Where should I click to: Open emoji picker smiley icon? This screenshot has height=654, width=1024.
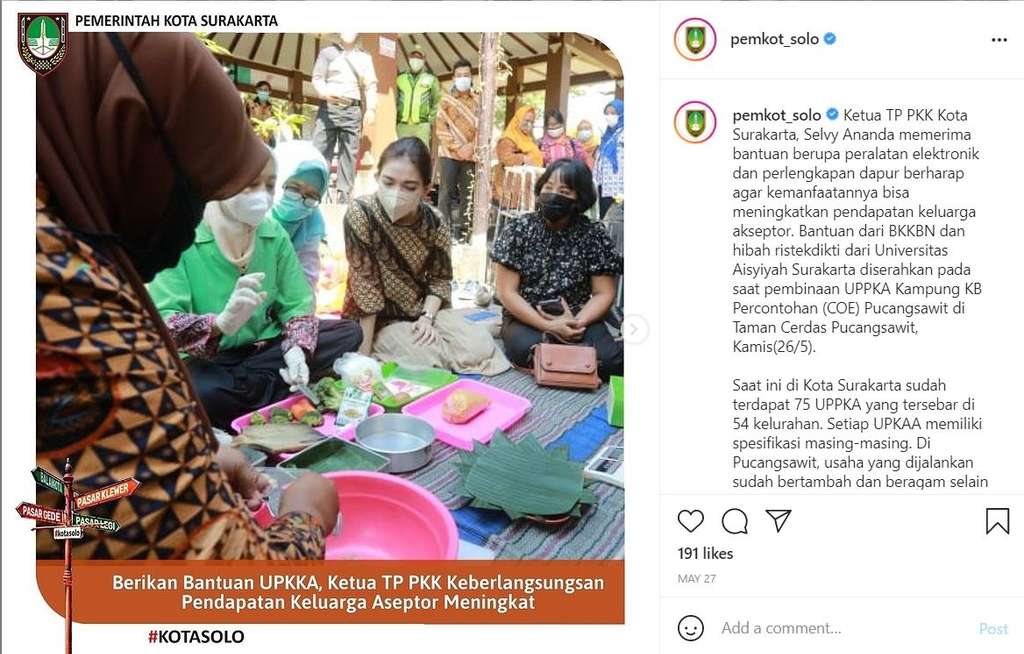690,628
